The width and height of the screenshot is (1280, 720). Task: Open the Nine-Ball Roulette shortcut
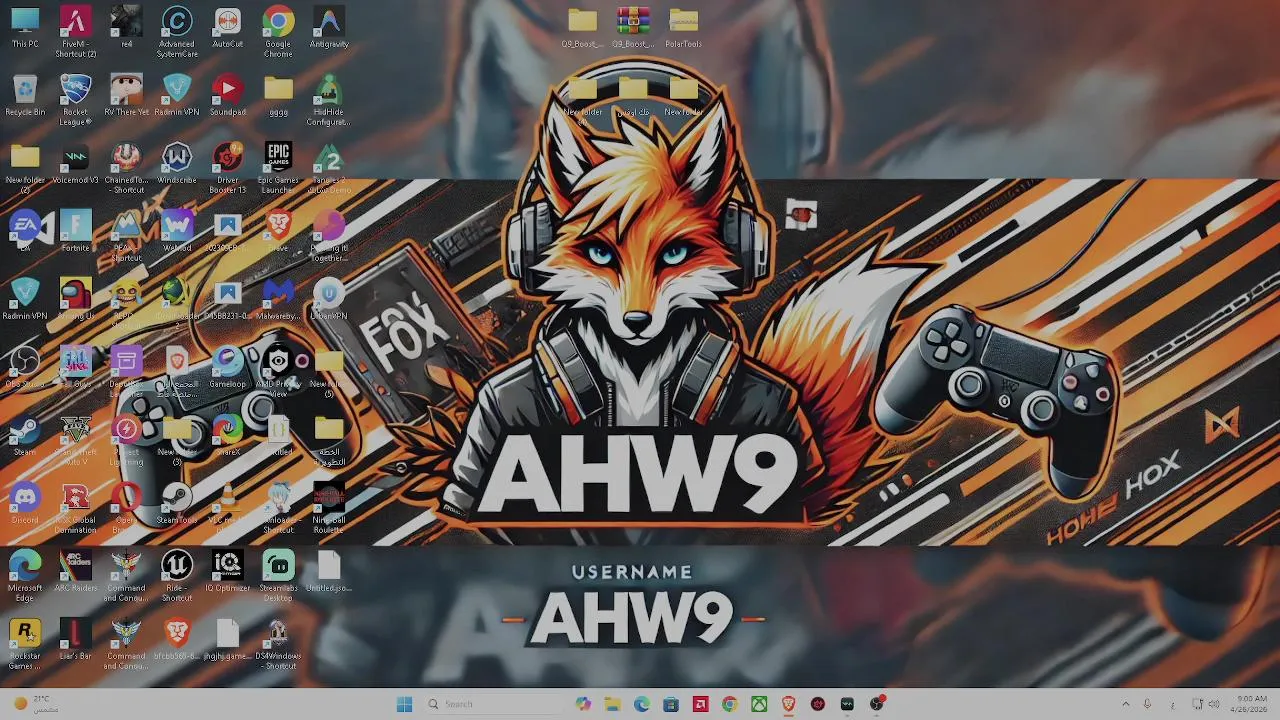[x=329, y=508]
